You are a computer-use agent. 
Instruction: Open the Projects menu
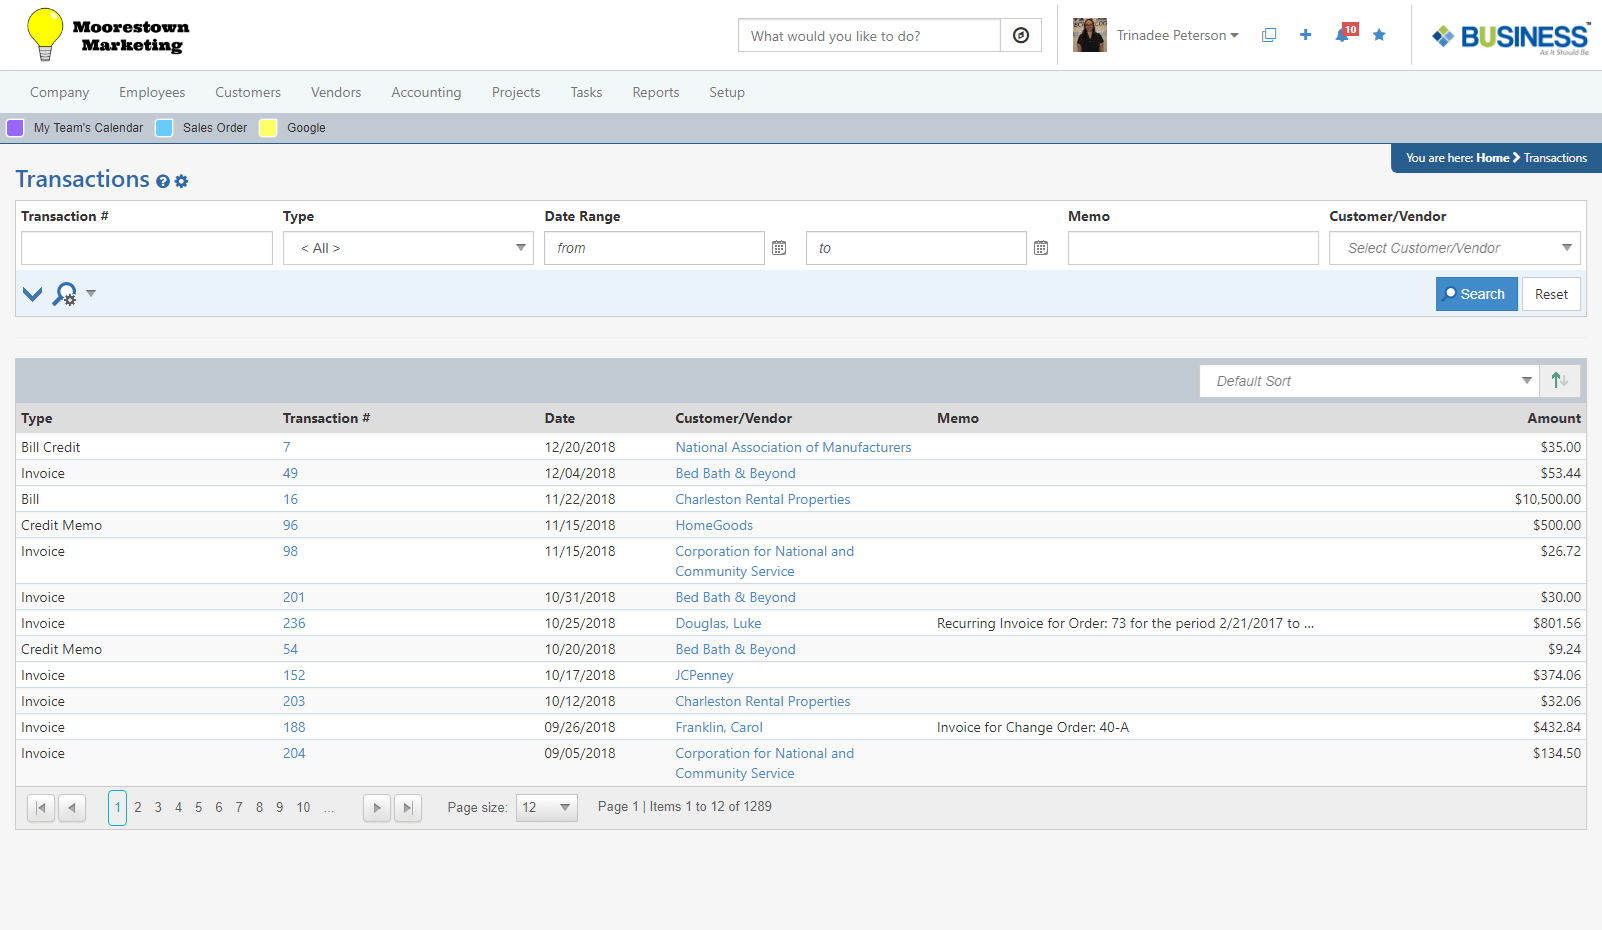coord(516,92)
